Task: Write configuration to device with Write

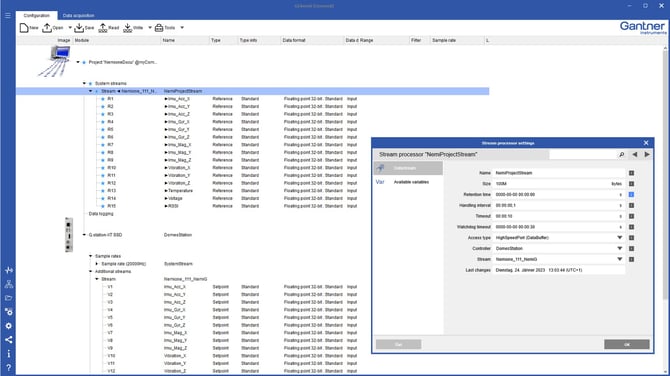Action: click(133, 28)
